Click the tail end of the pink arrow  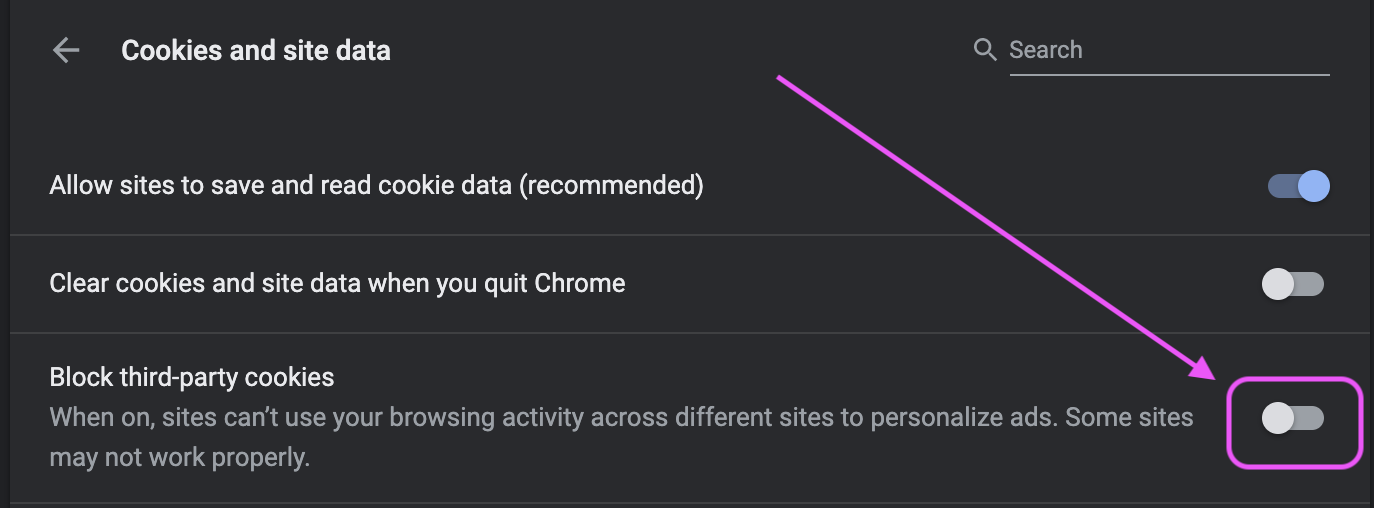click(781, 79)
